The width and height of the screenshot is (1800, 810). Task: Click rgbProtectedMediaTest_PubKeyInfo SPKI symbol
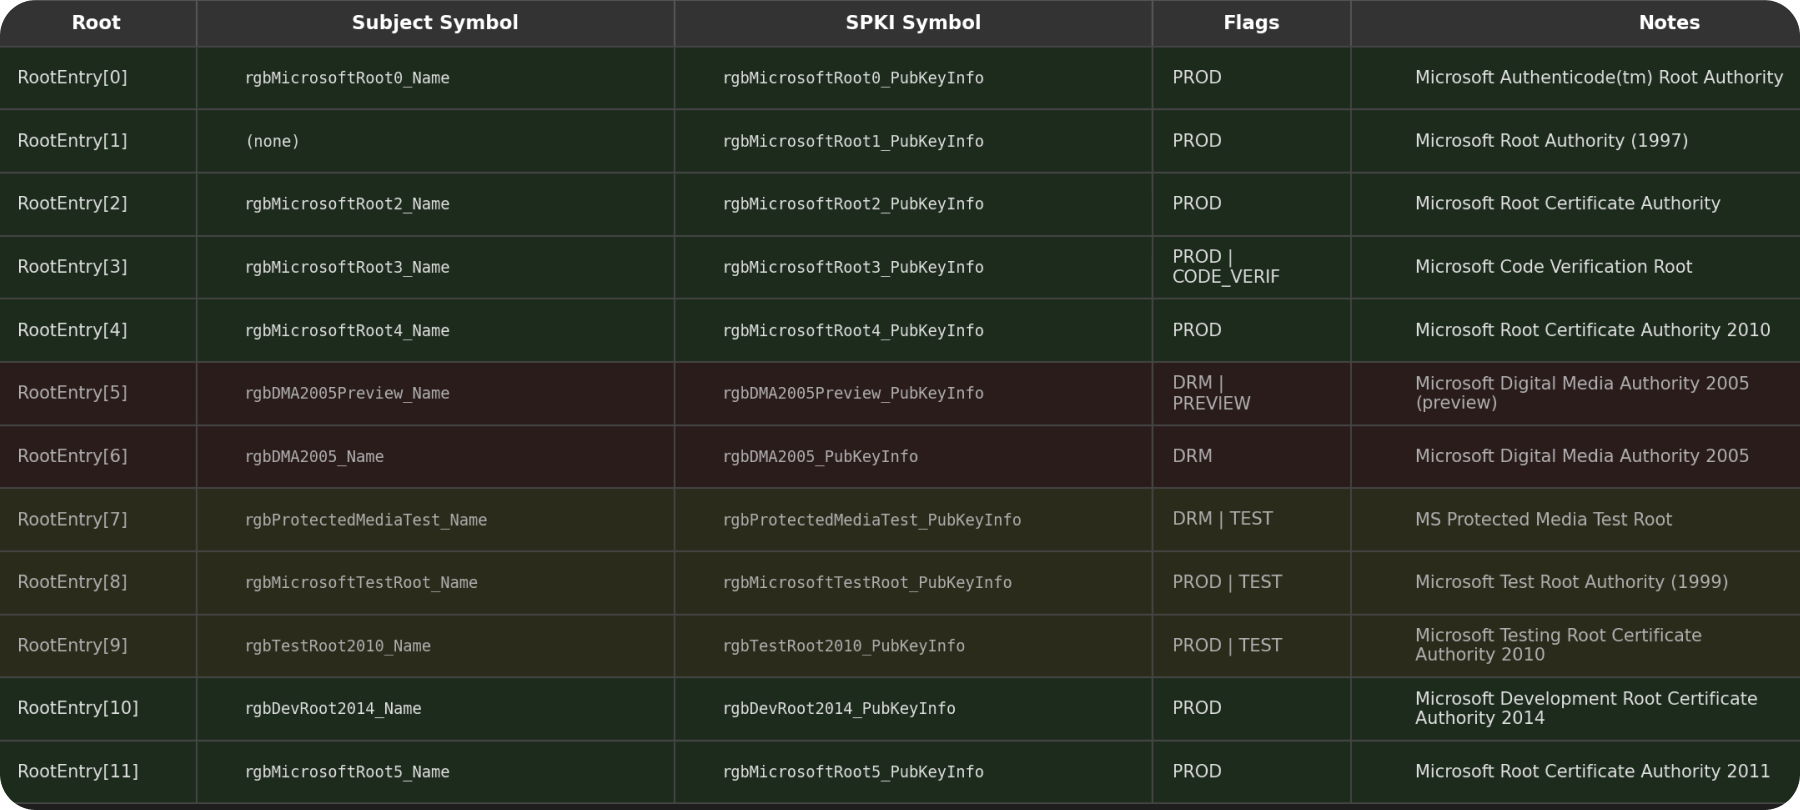pyautogui.click(x=872, y=519)
